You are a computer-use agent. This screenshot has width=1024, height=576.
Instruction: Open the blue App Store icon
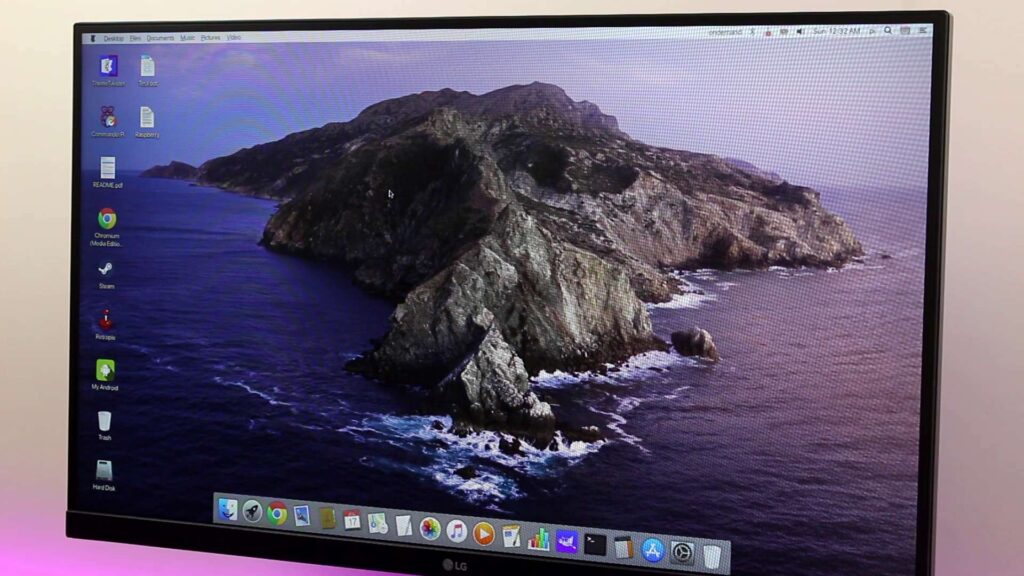[652, 551]
